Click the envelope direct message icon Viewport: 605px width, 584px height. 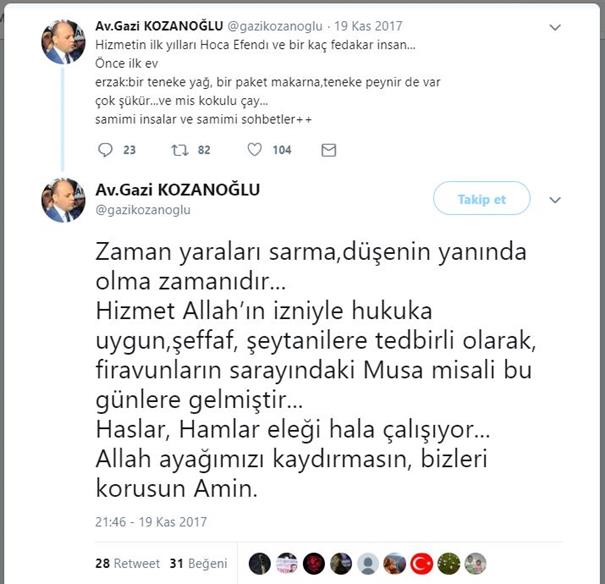[x=328, y=150]
